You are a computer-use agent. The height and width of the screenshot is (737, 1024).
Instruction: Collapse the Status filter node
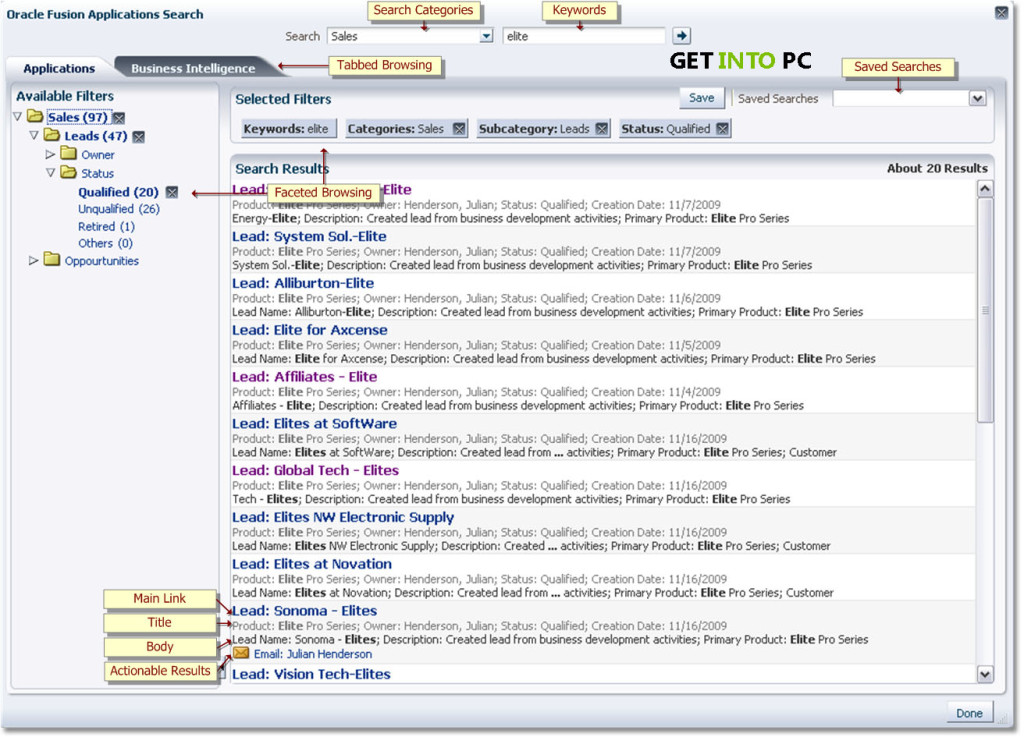[51, 173]
